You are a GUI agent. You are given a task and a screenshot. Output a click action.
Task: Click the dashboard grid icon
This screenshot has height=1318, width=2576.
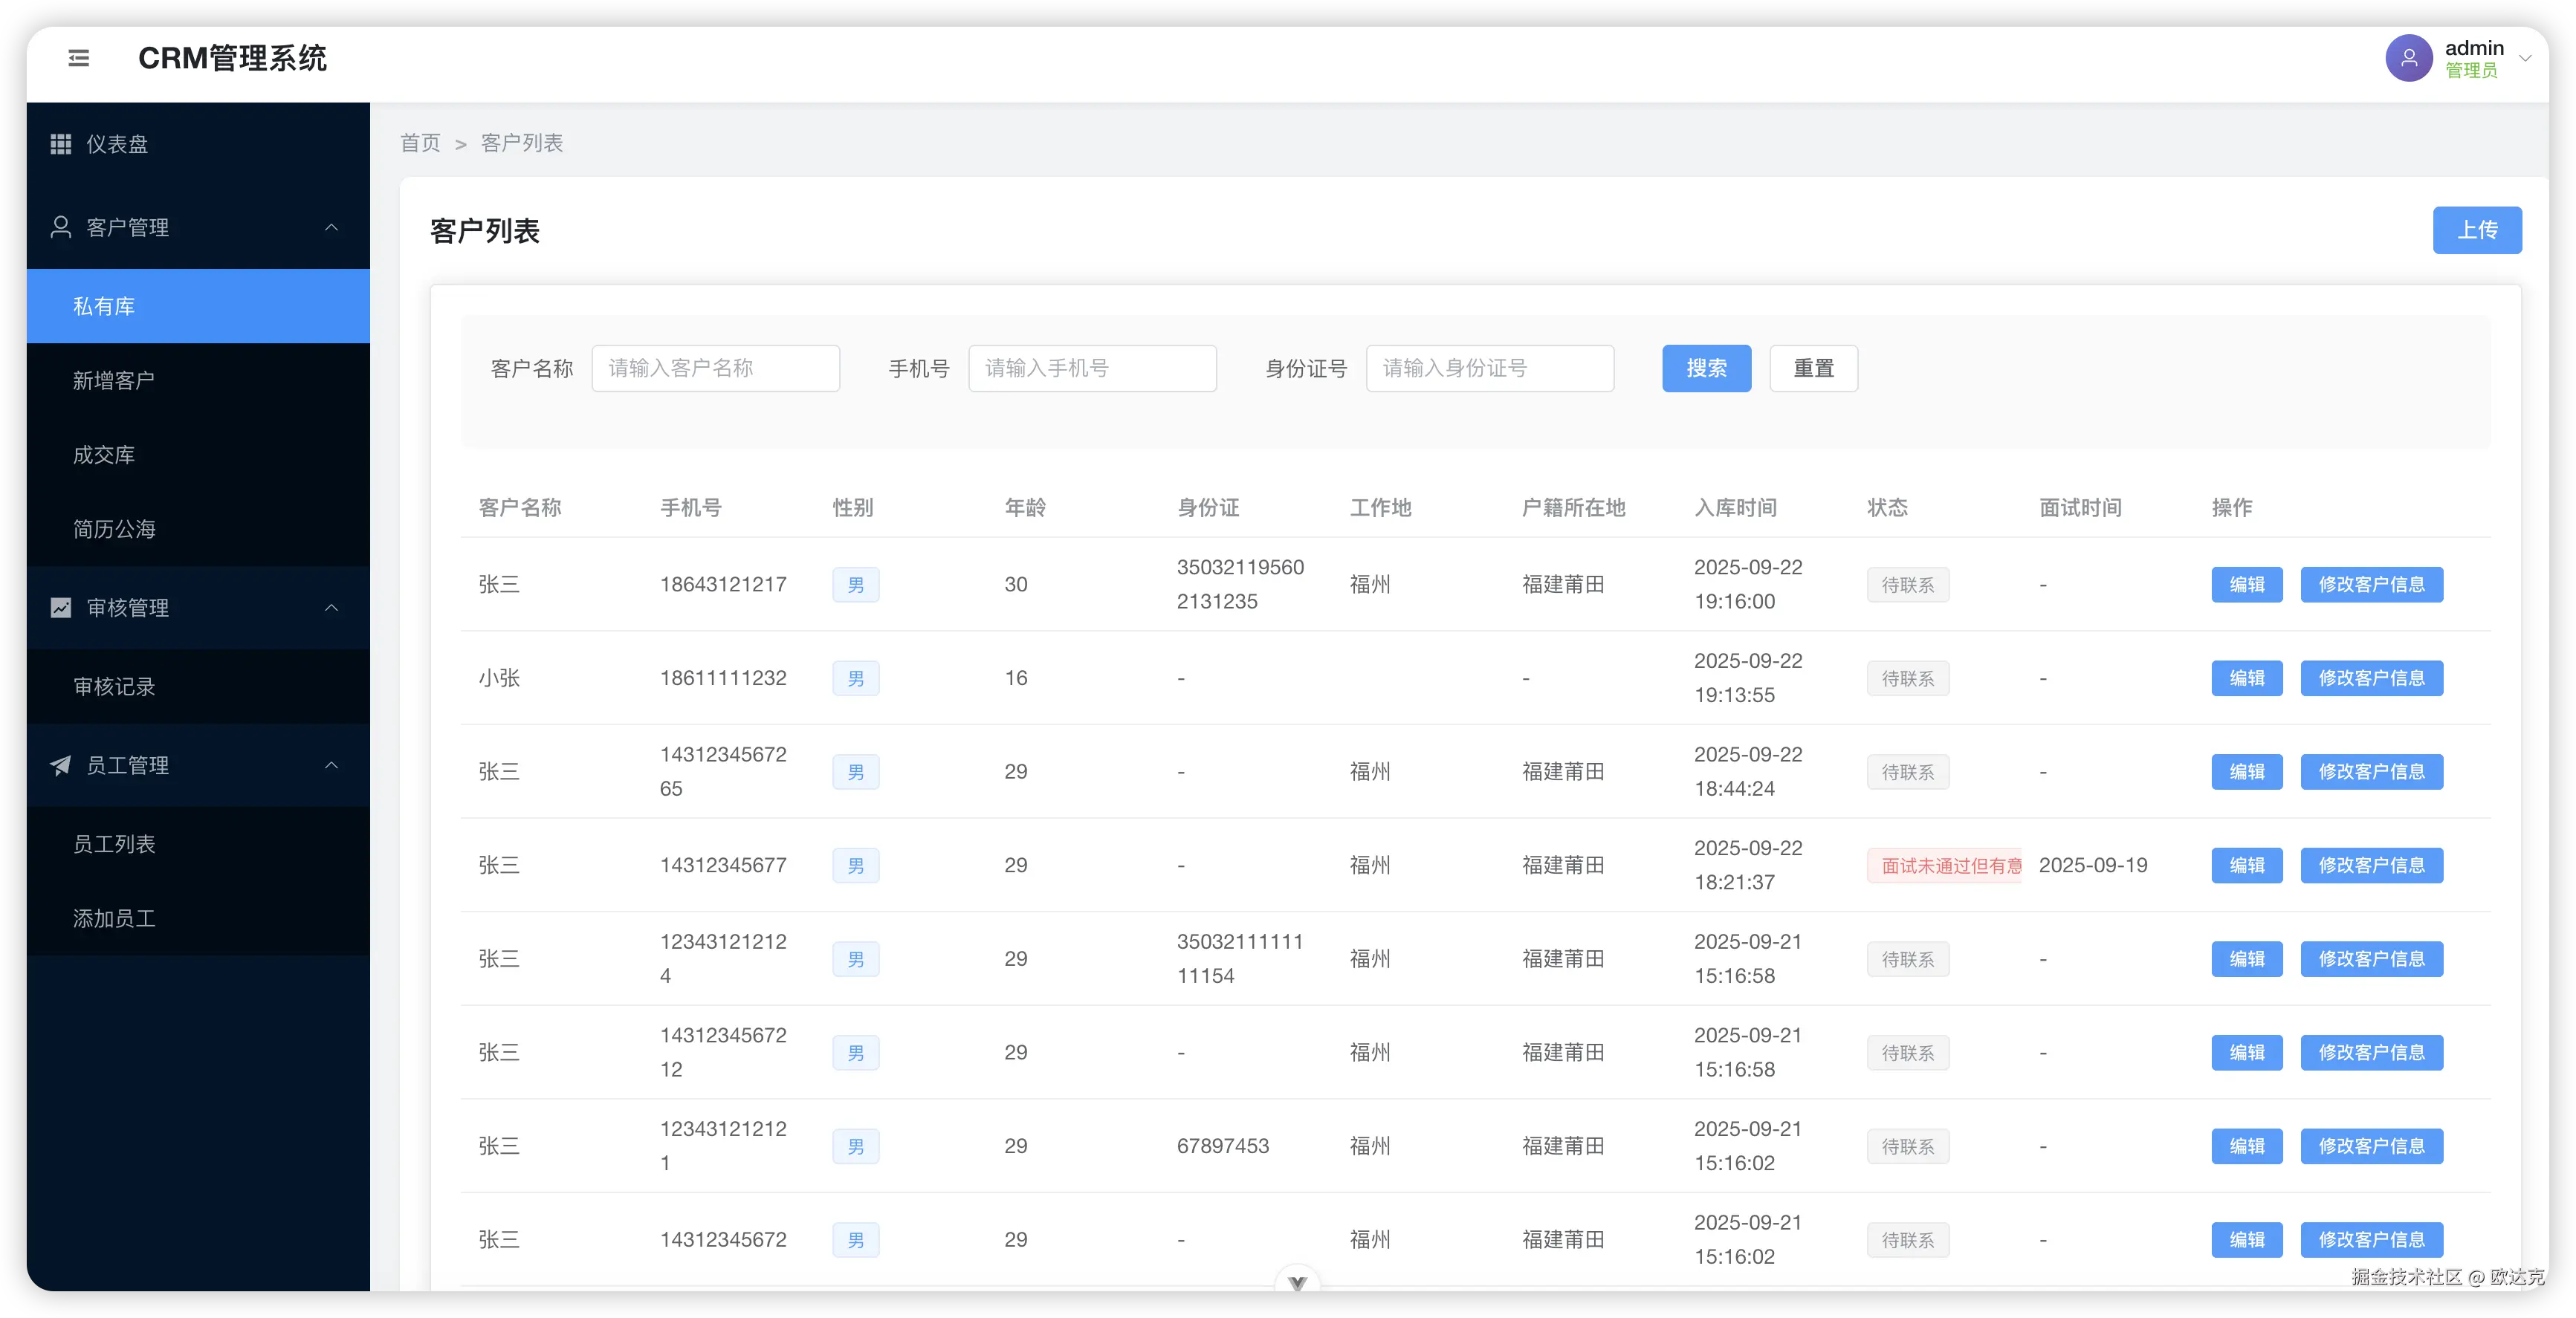pyautogui.click(x=61, y=144)
